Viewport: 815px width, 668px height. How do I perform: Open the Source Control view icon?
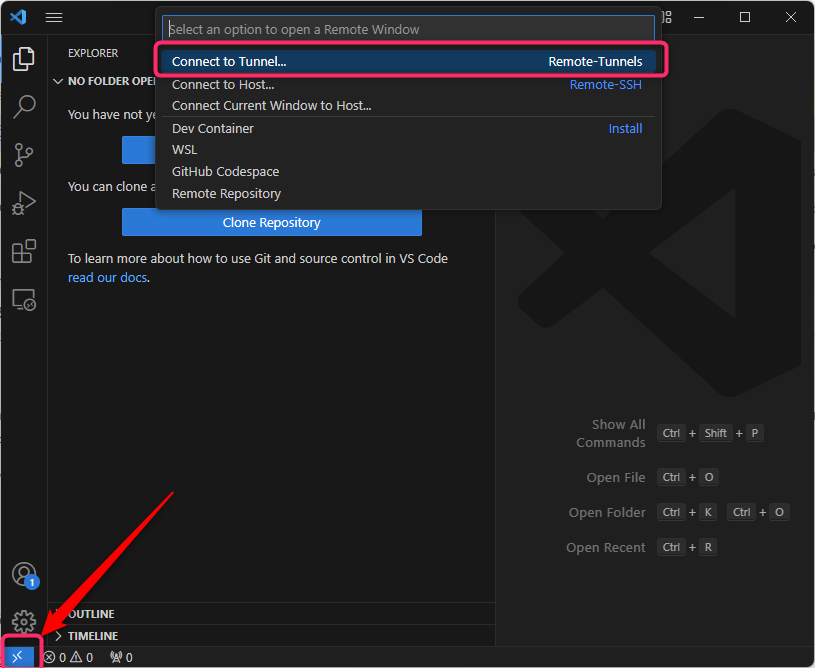click(x=23, y=155)
